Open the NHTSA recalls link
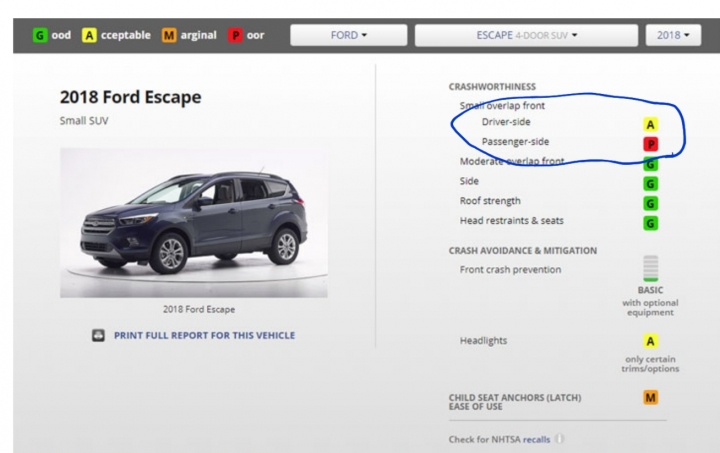The height and width of the screenshot is (453, 720). 536,440
